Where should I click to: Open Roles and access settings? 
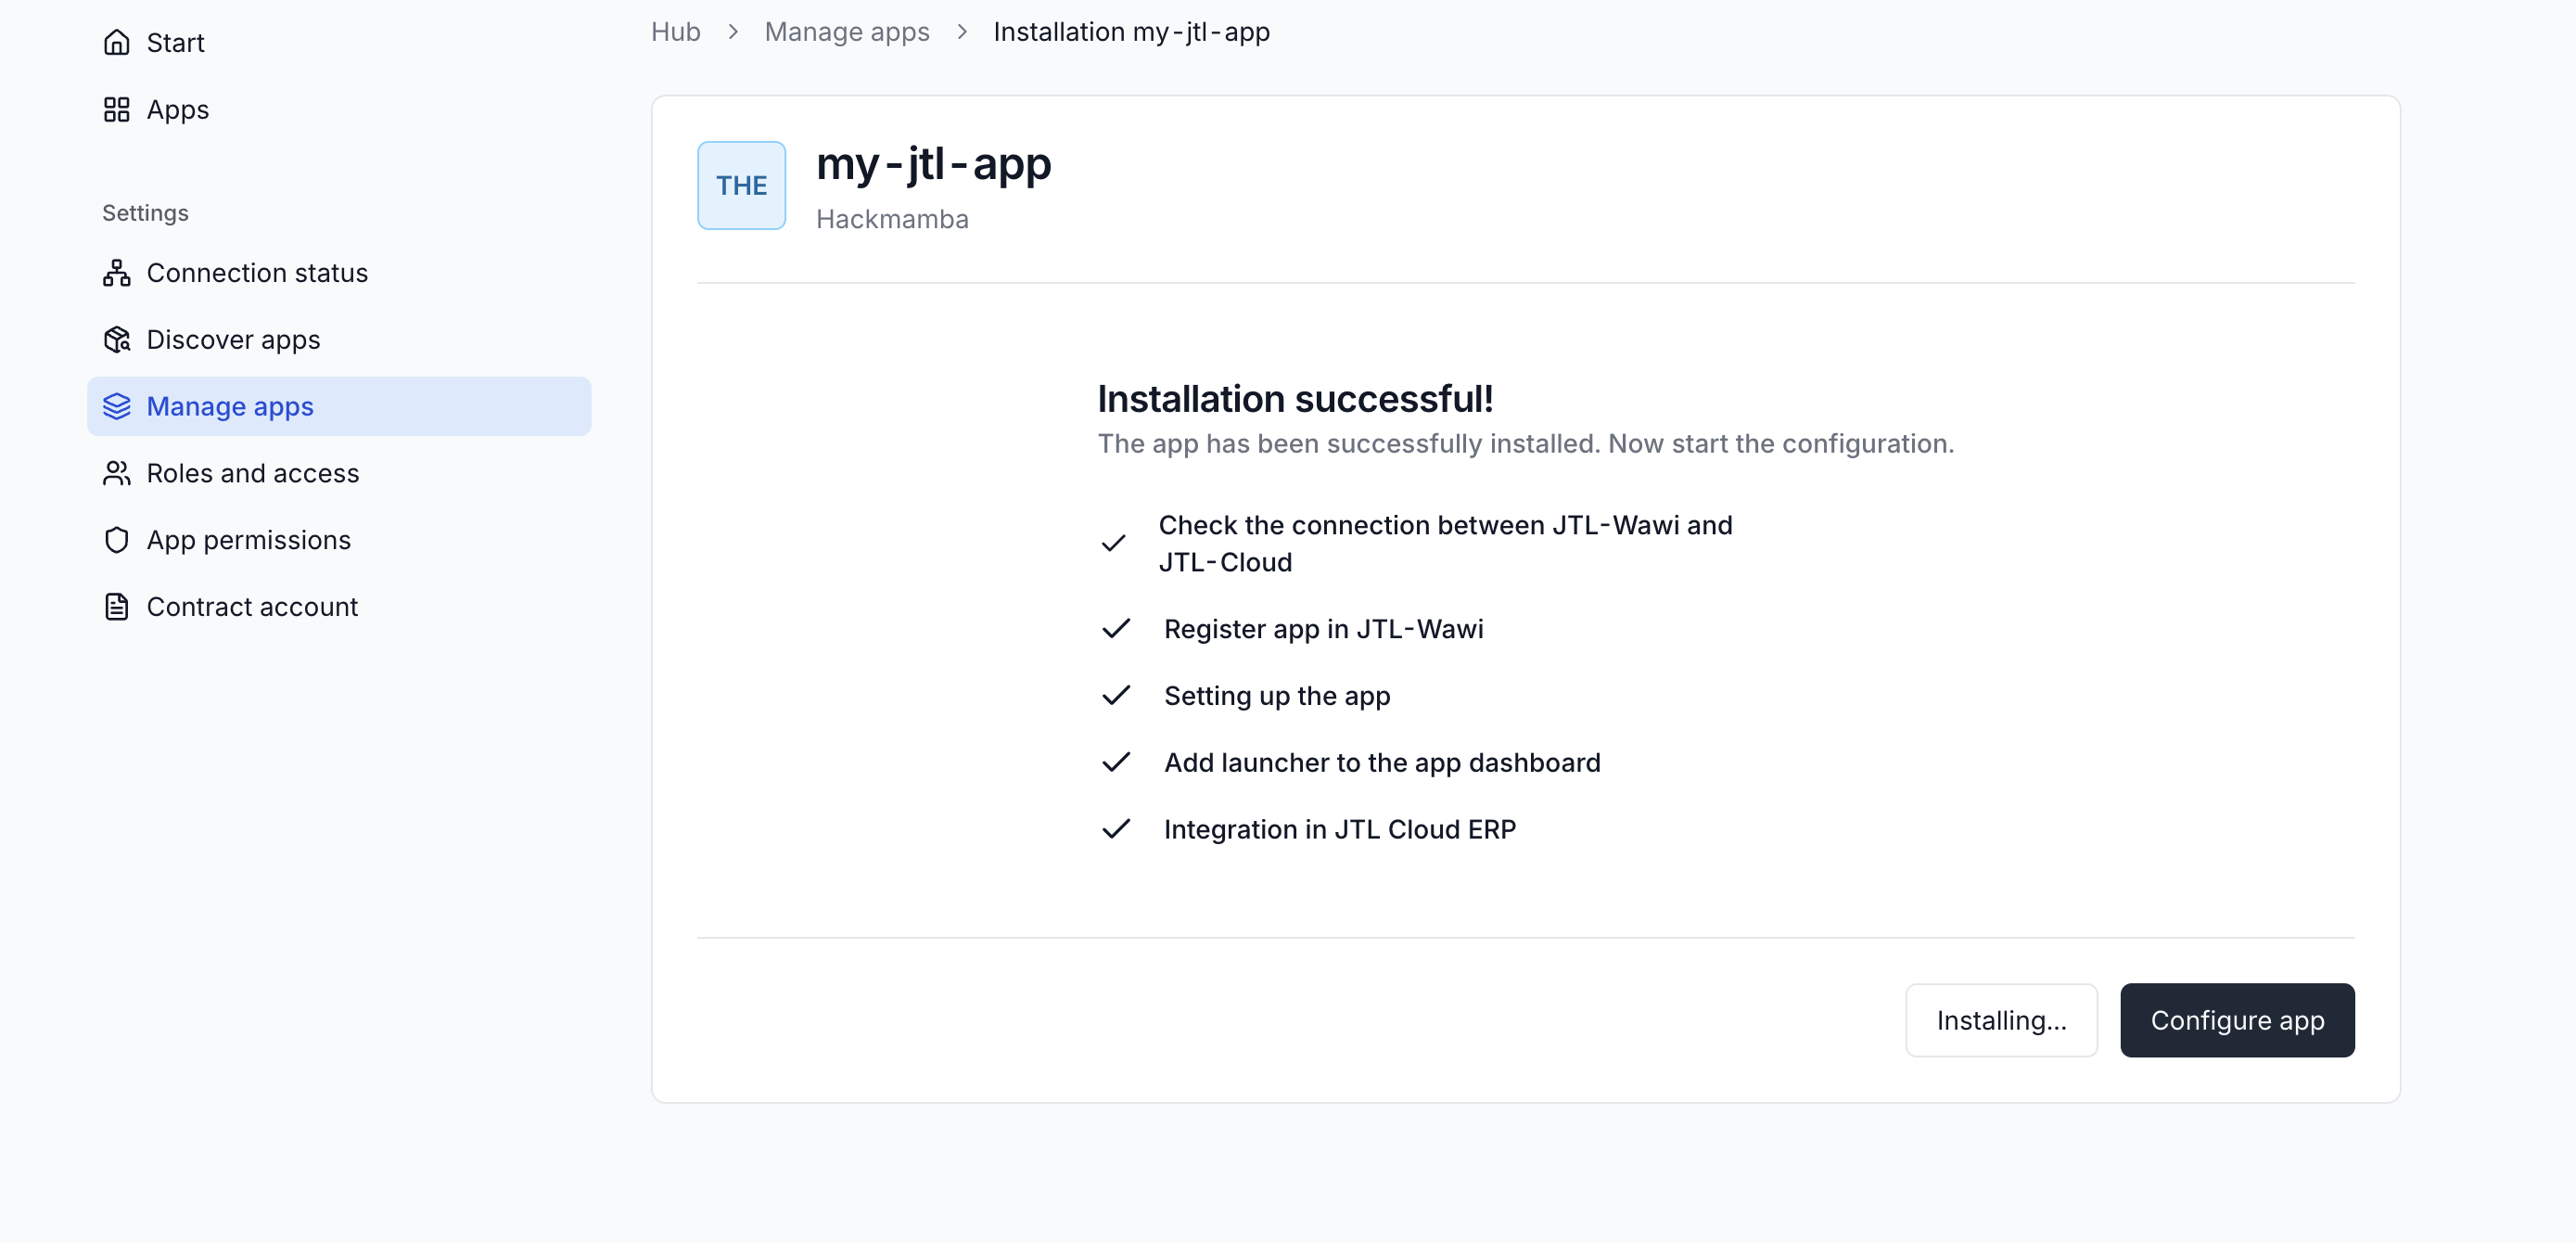pos(339,473)
